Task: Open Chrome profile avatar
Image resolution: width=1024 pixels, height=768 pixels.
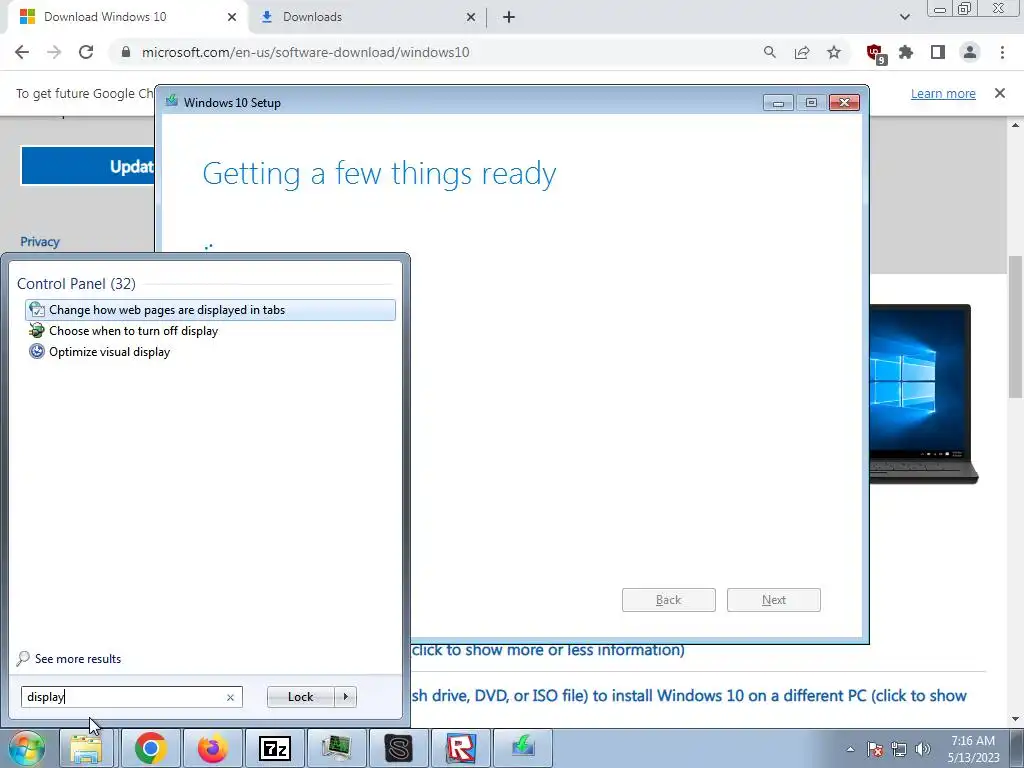Action: (x=970, y=52)
